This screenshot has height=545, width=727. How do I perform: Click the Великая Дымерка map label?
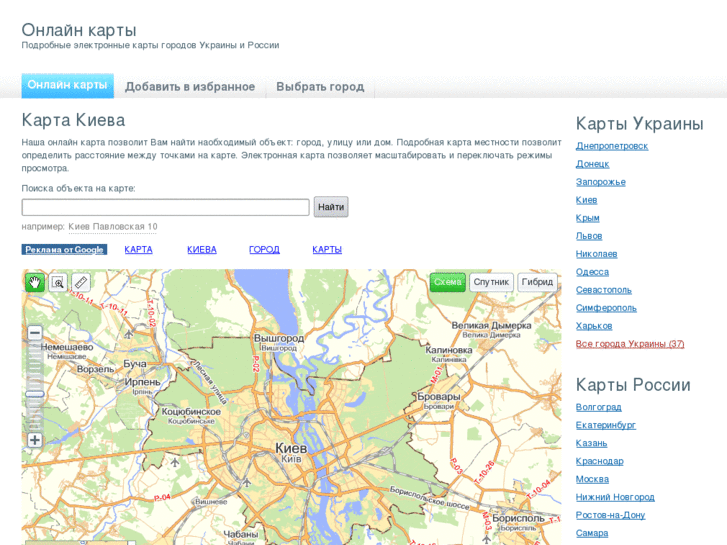(491, 326)
